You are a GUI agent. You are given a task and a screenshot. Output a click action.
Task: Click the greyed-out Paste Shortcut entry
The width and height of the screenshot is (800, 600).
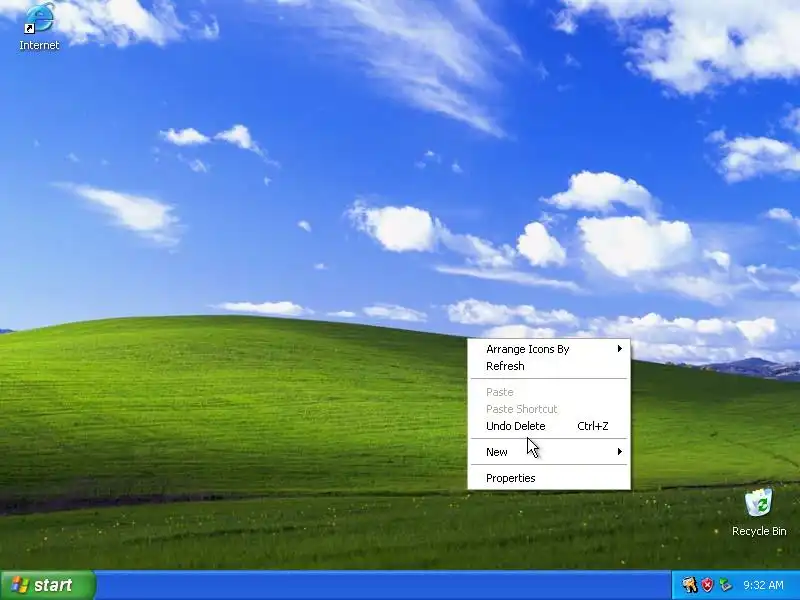click(549, 409)
